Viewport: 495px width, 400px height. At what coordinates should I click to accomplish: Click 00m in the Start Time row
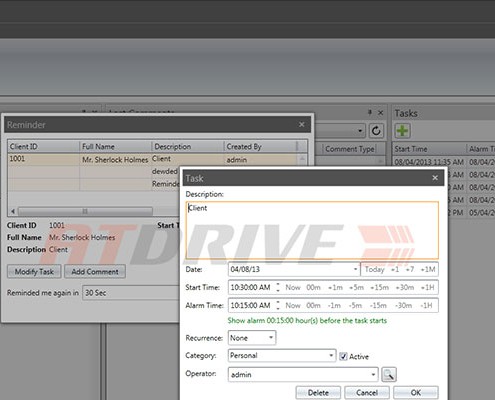coord(313,287)
